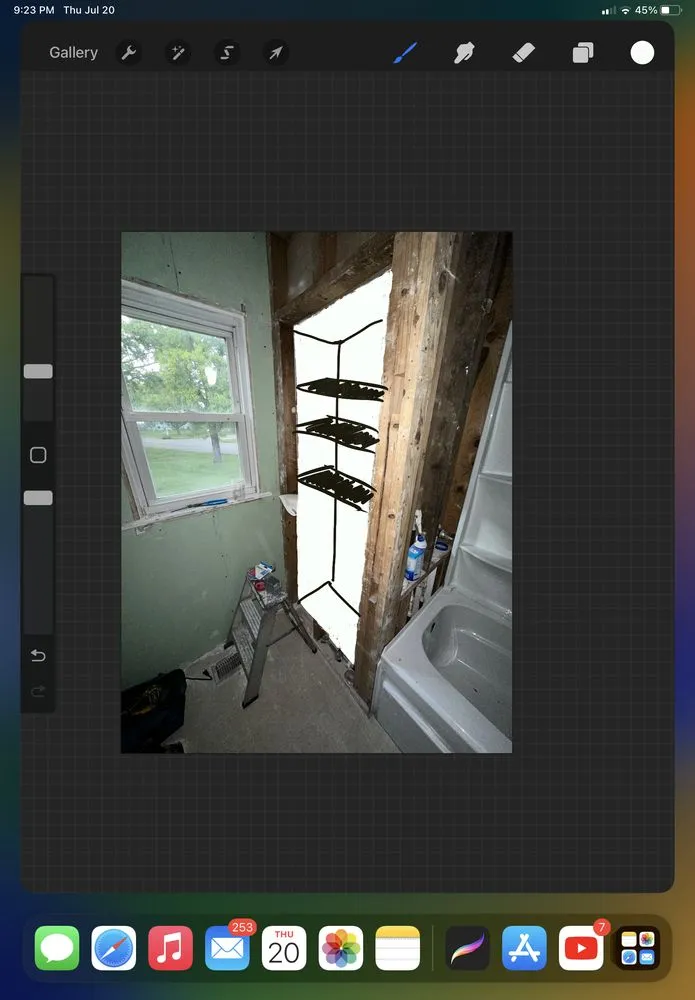
Task: Tap the square modify button on sidebar
Action: coord(38,455)
